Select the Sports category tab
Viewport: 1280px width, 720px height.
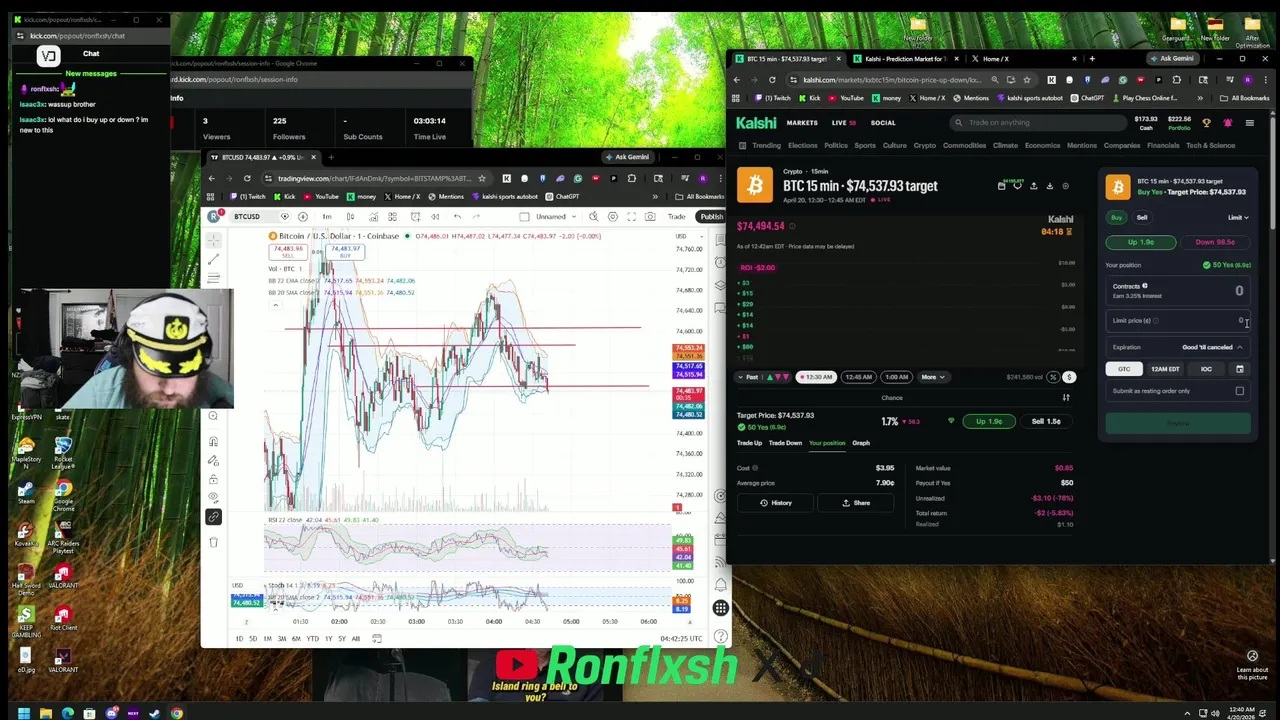(x=865, y=146)
